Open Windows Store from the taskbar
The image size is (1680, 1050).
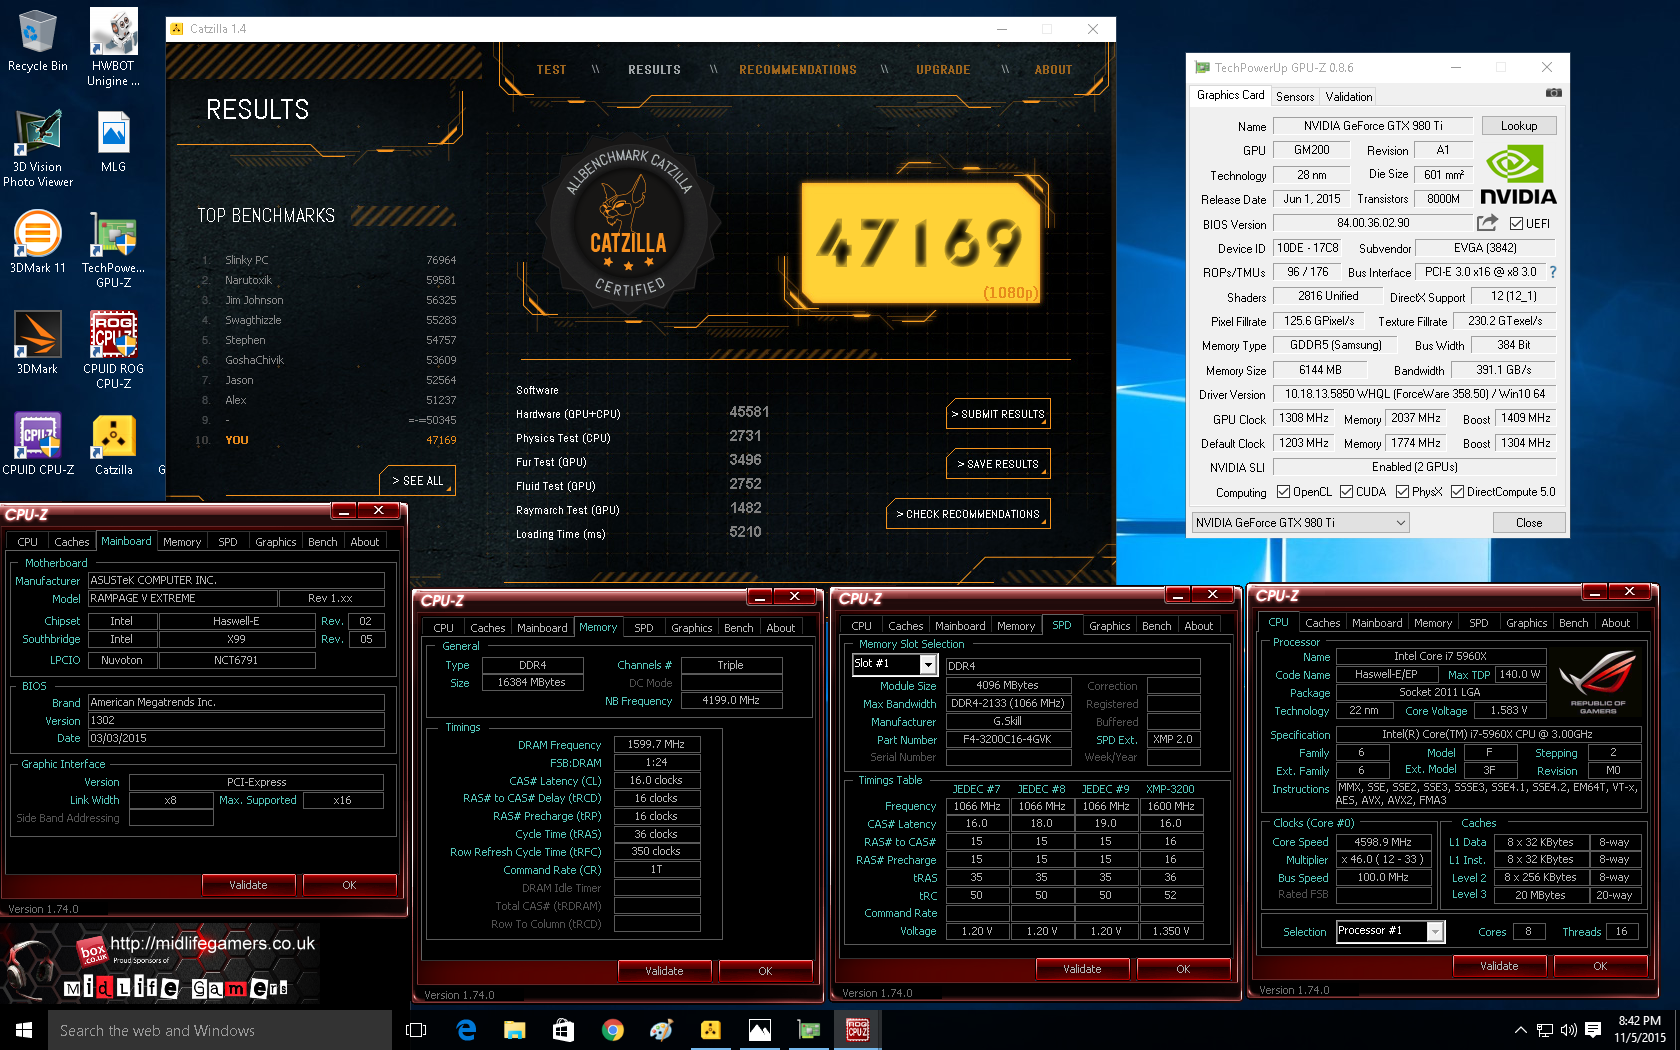[x=564, y=1030]
